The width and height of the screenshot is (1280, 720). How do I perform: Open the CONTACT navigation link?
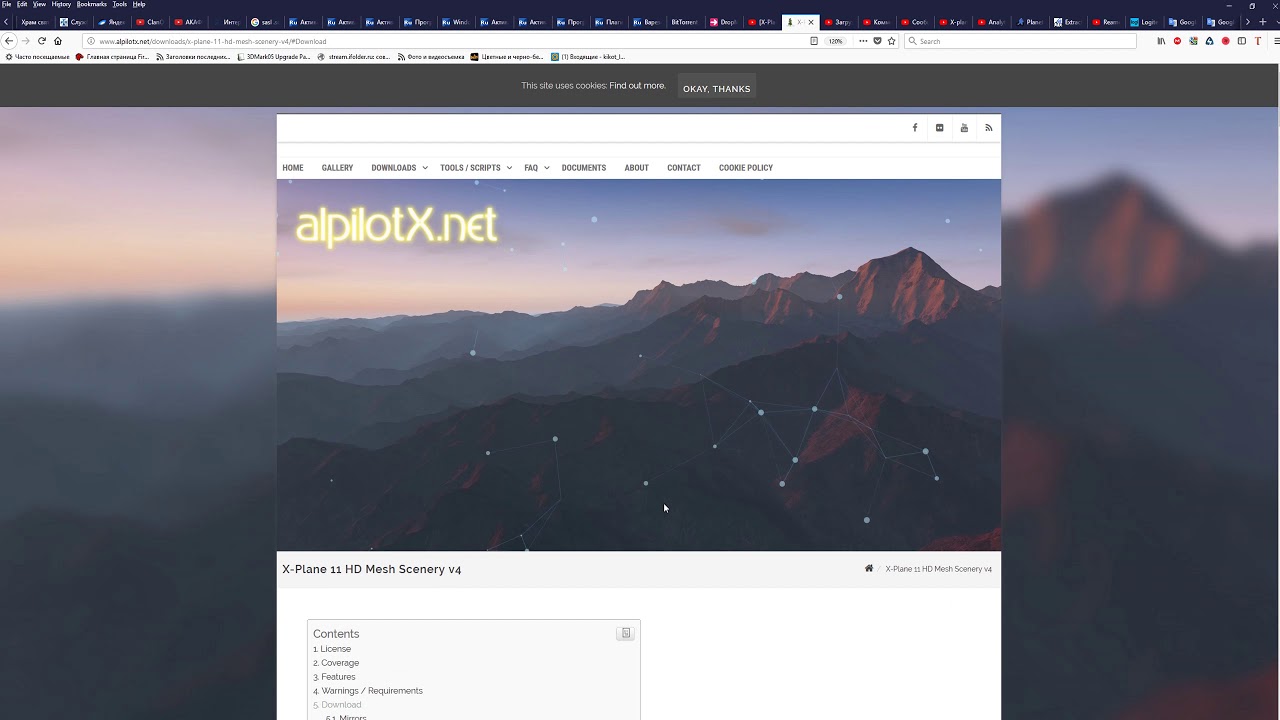(x=684, y=168)
